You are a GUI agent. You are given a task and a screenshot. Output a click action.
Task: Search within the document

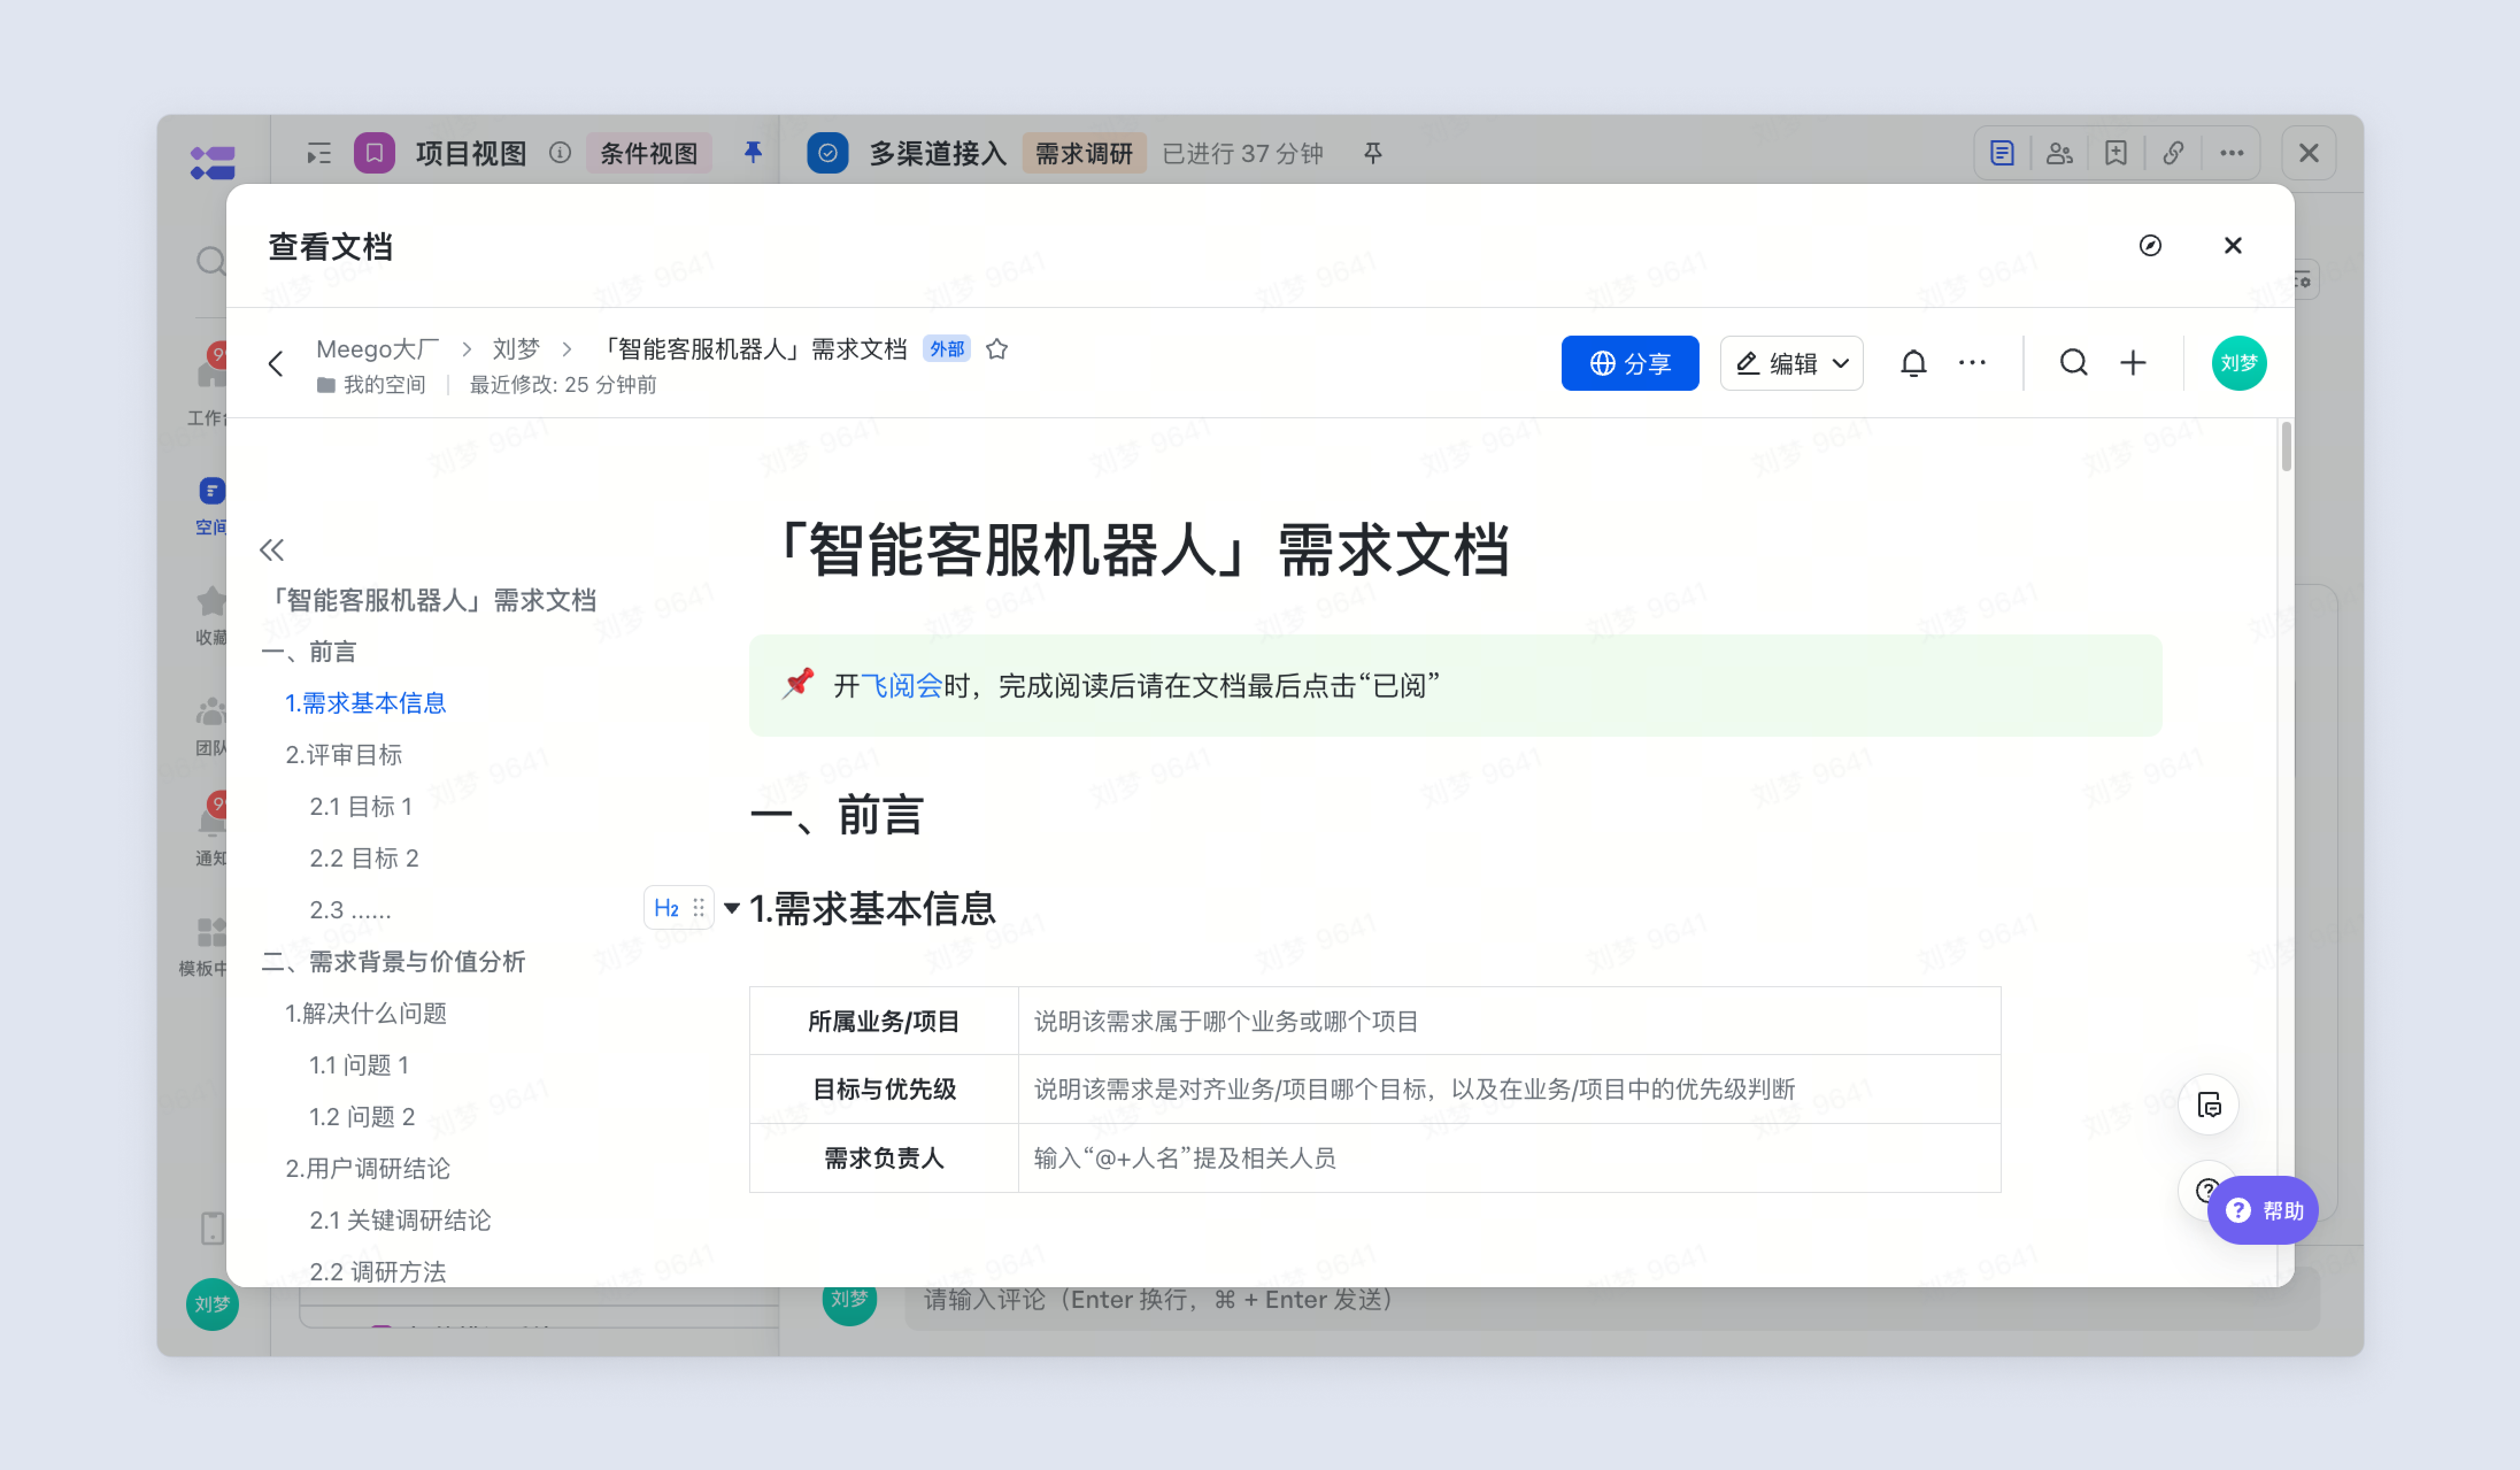(x=2074, y=363)
